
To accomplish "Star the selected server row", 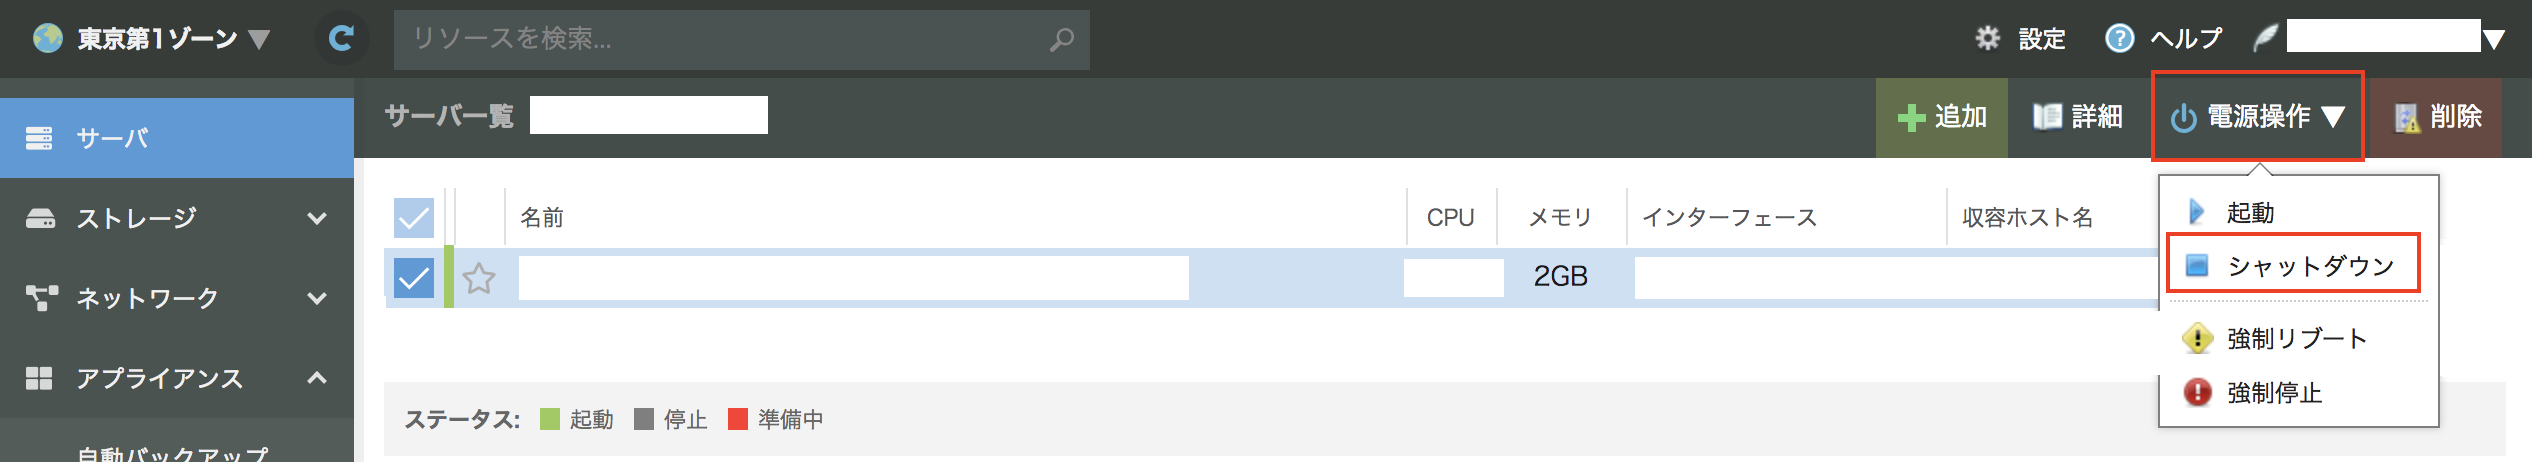I will tap(479, 278).
